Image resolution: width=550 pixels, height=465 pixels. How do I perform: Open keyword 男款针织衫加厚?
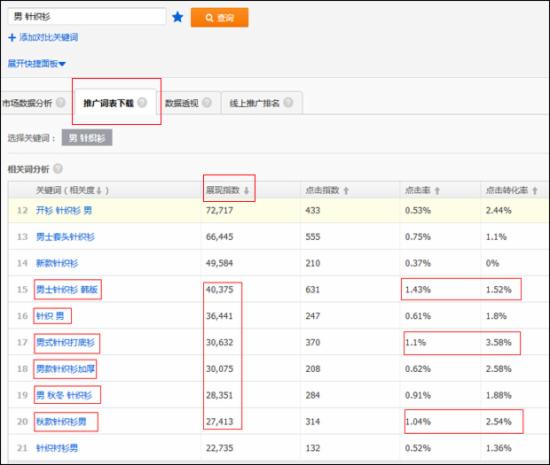coord(65,369)
